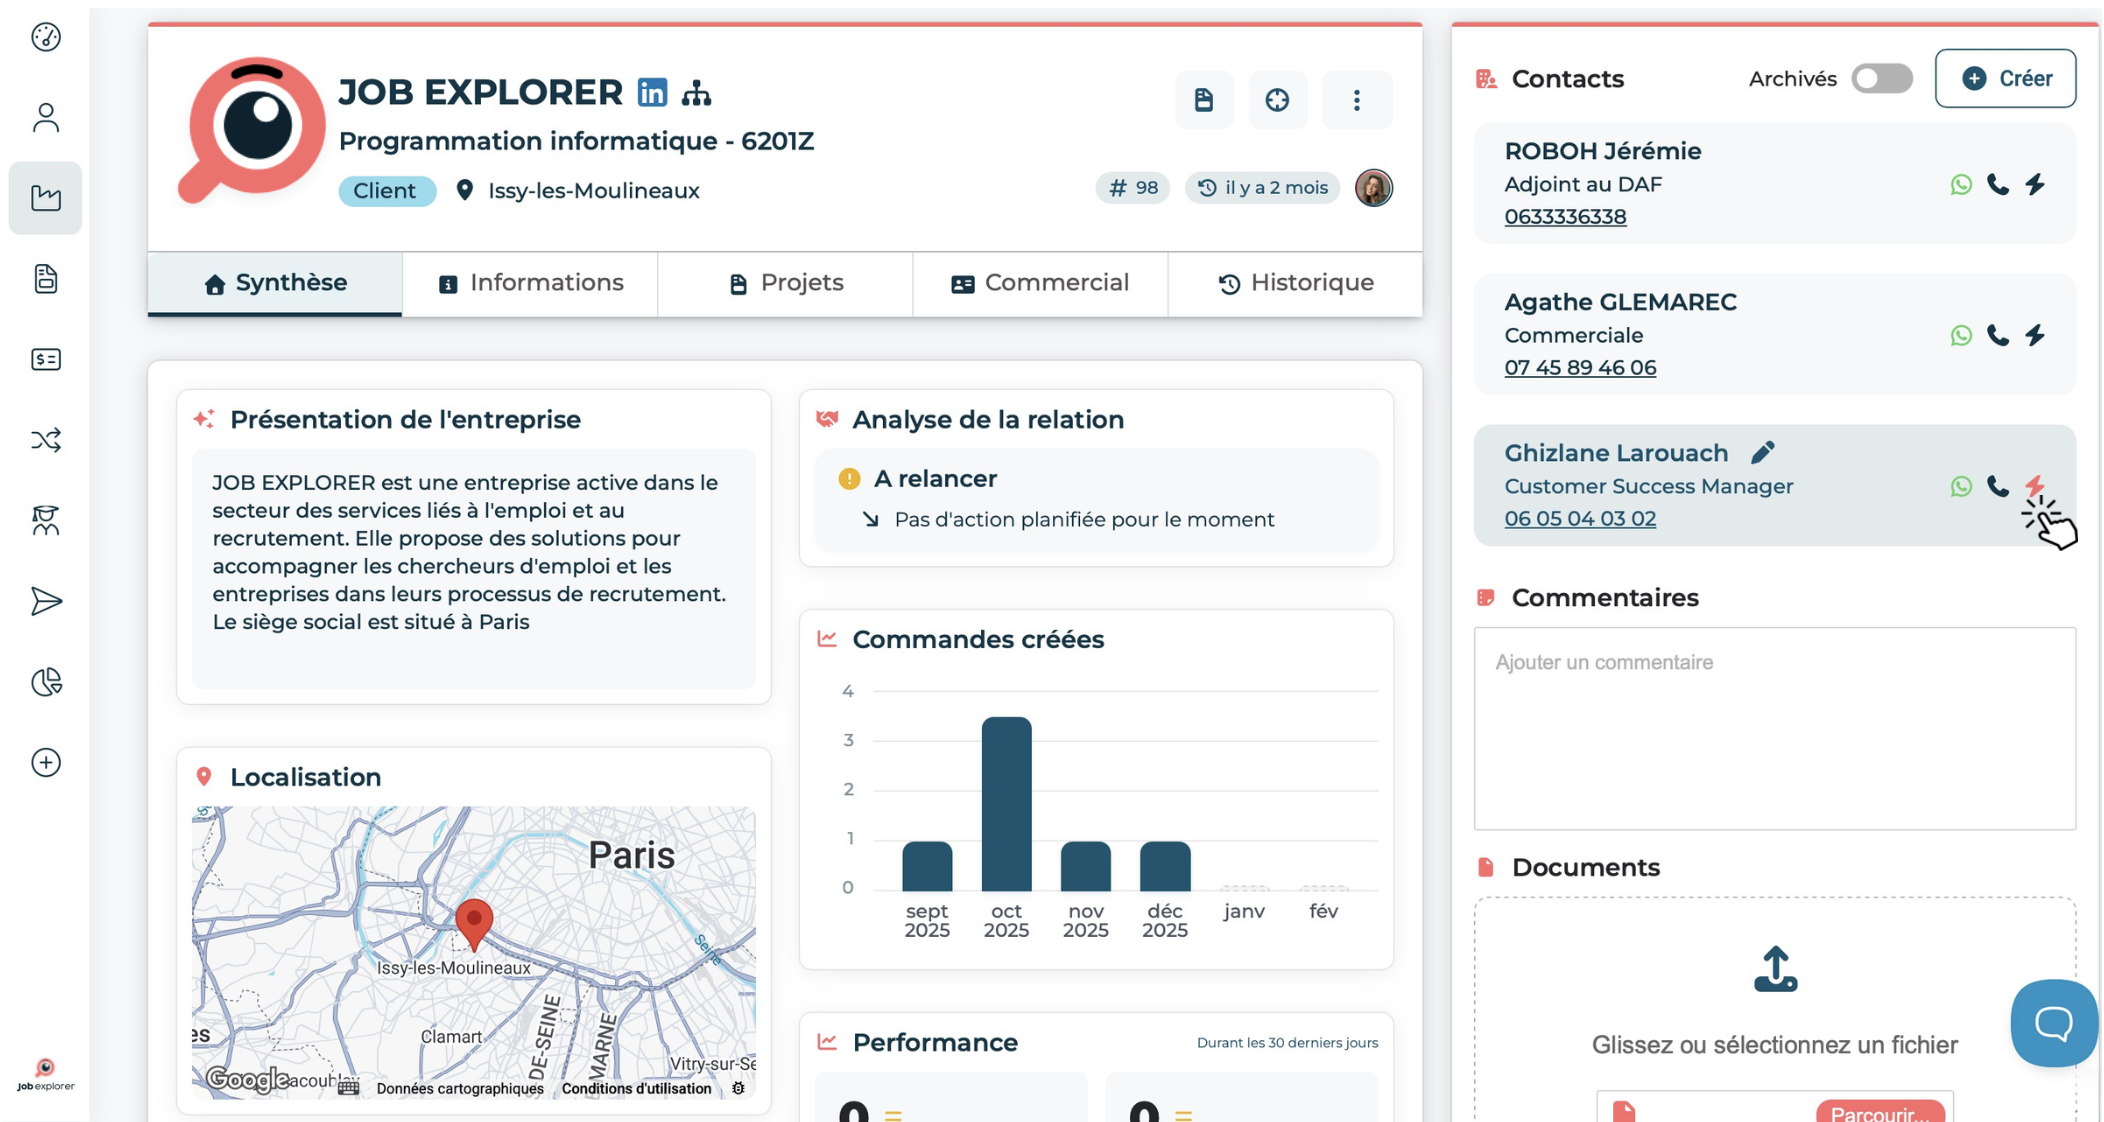Image resolution: width=2104 pixels, height=1122 pixels.
Task: Open the three-dot more options menu
Action: 1356,100
